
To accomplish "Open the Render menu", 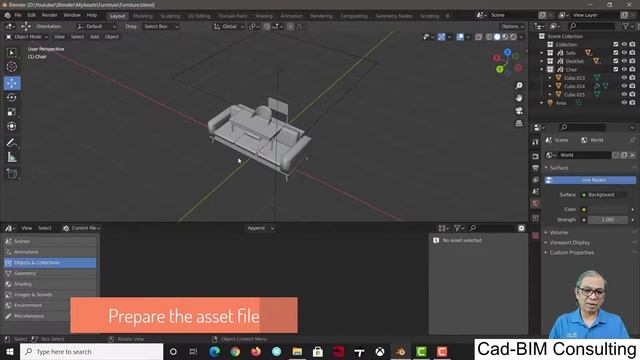I will tap(50, 16).
